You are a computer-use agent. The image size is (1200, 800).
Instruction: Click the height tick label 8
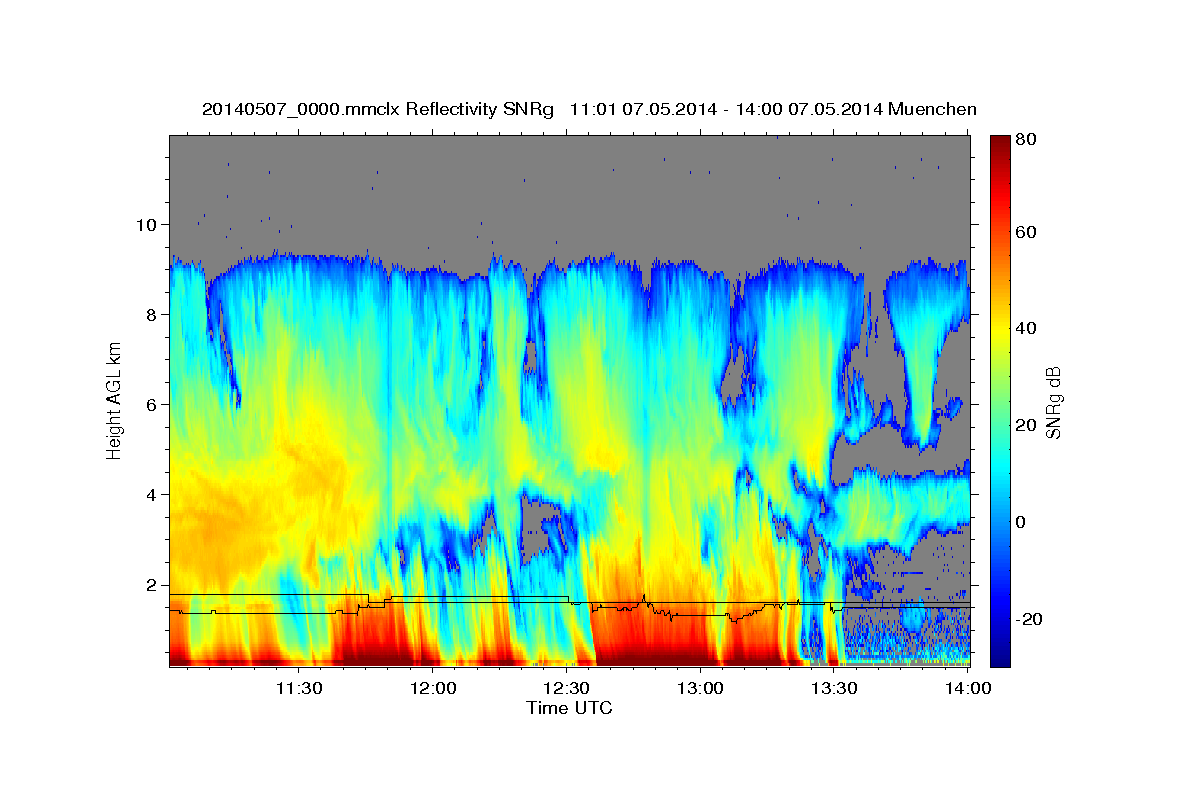tap(152, 314)
